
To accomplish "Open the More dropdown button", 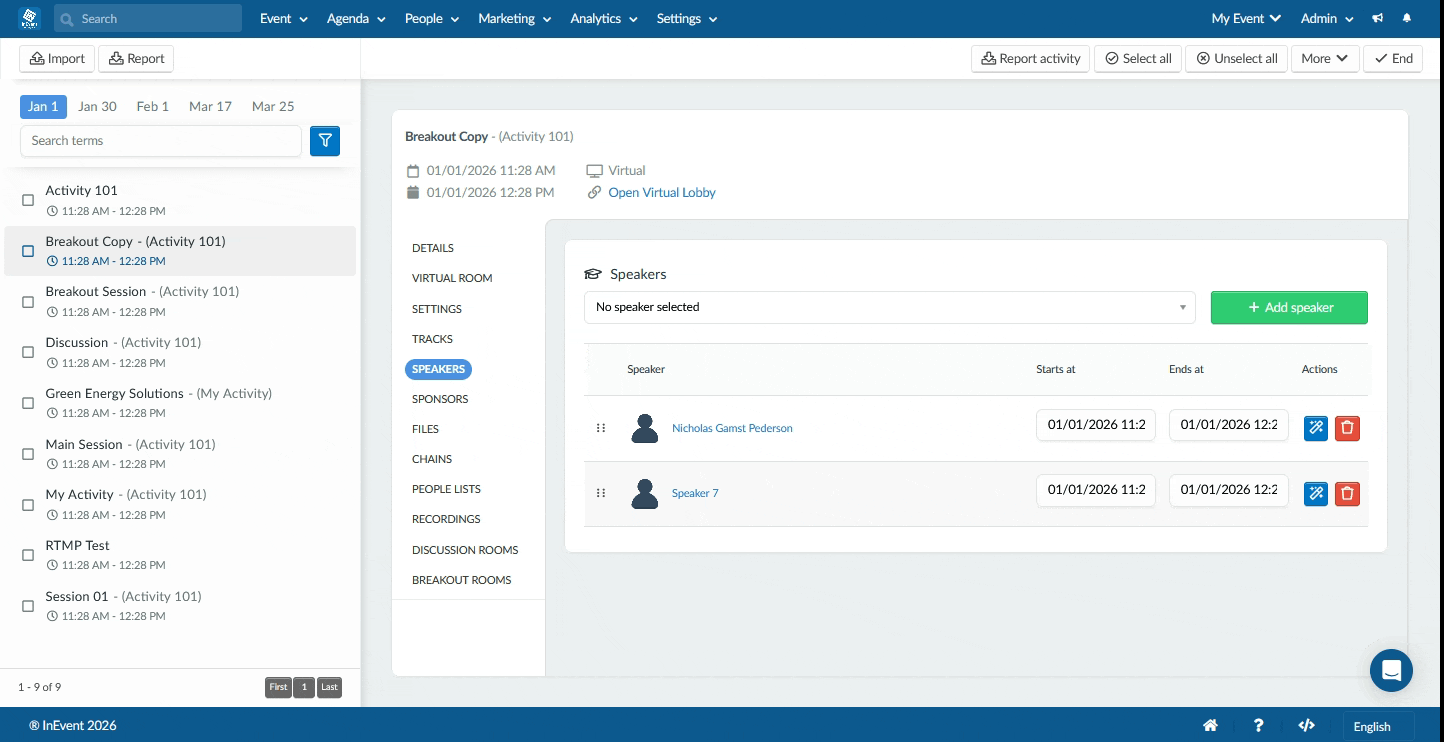I will click(x=1325, y=58).
